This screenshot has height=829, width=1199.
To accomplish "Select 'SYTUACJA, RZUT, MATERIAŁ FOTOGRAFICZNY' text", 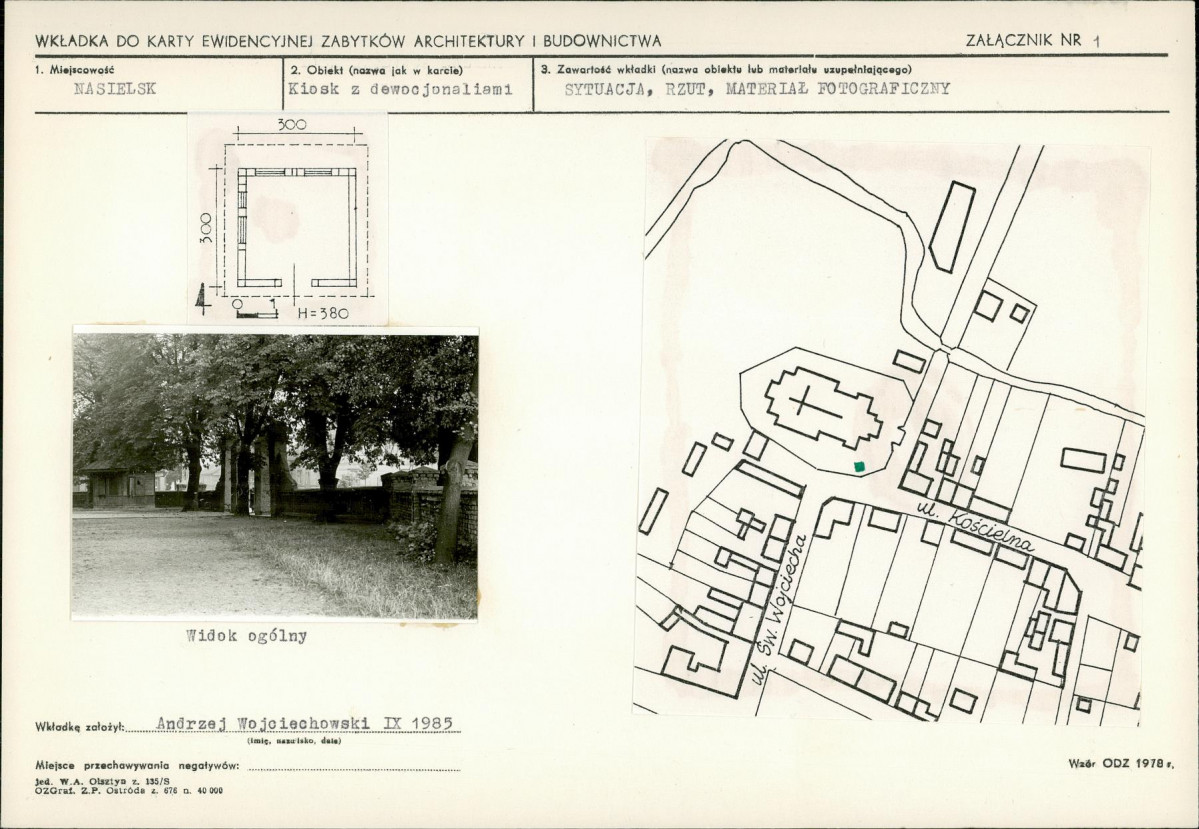I will tap(757, 89).
